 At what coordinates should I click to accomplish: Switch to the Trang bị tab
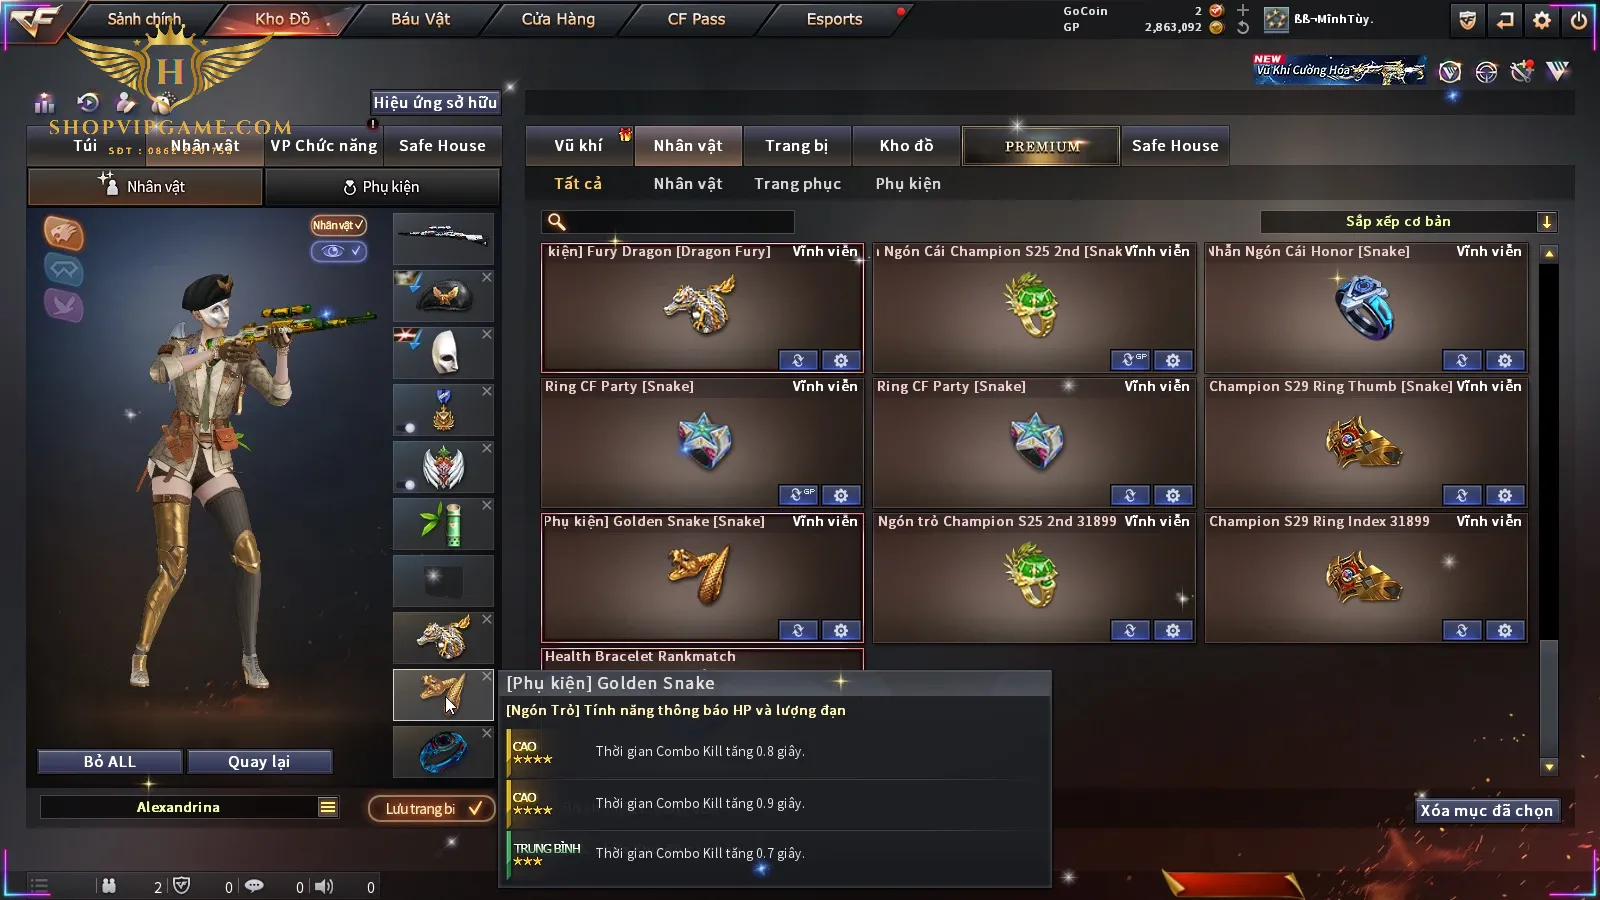click(796, 146)
